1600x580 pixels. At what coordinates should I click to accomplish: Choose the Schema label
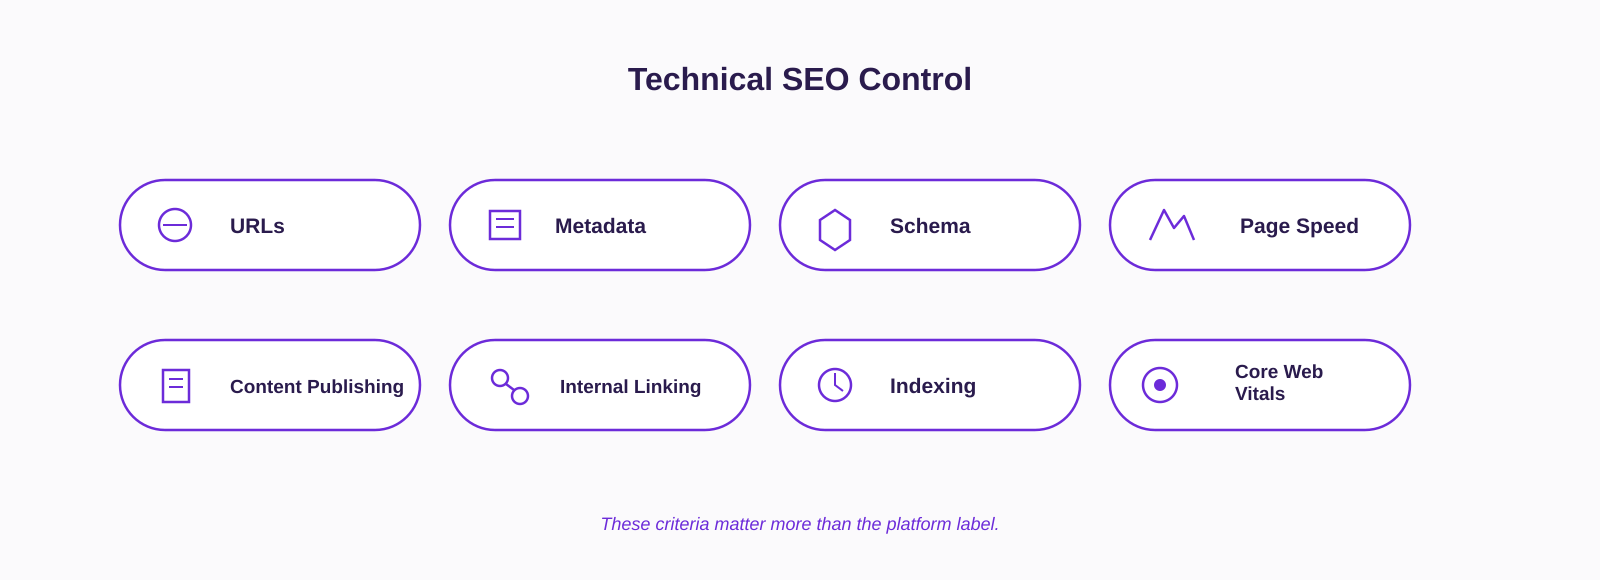930,226
